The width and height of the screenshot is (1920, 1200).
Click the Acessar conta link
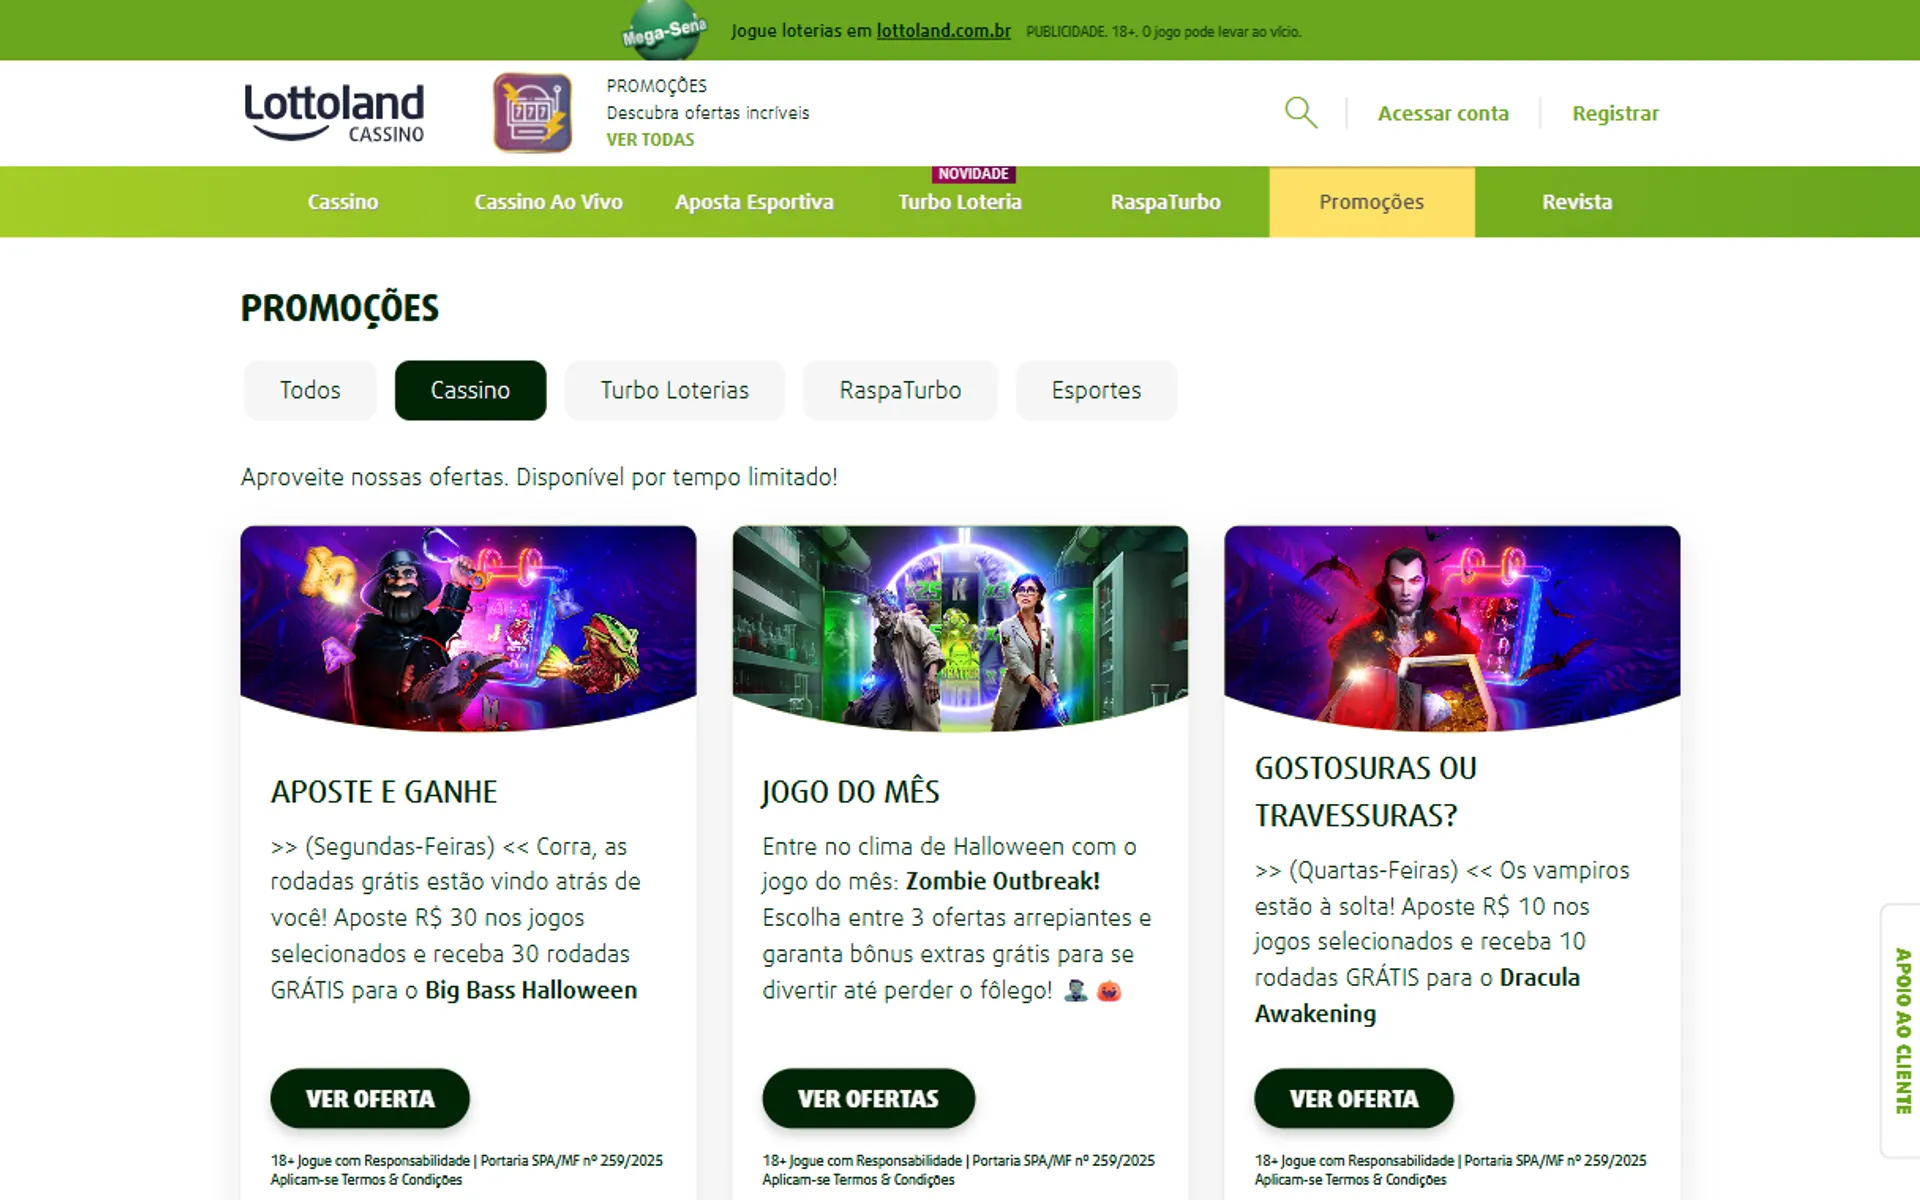1443,113
